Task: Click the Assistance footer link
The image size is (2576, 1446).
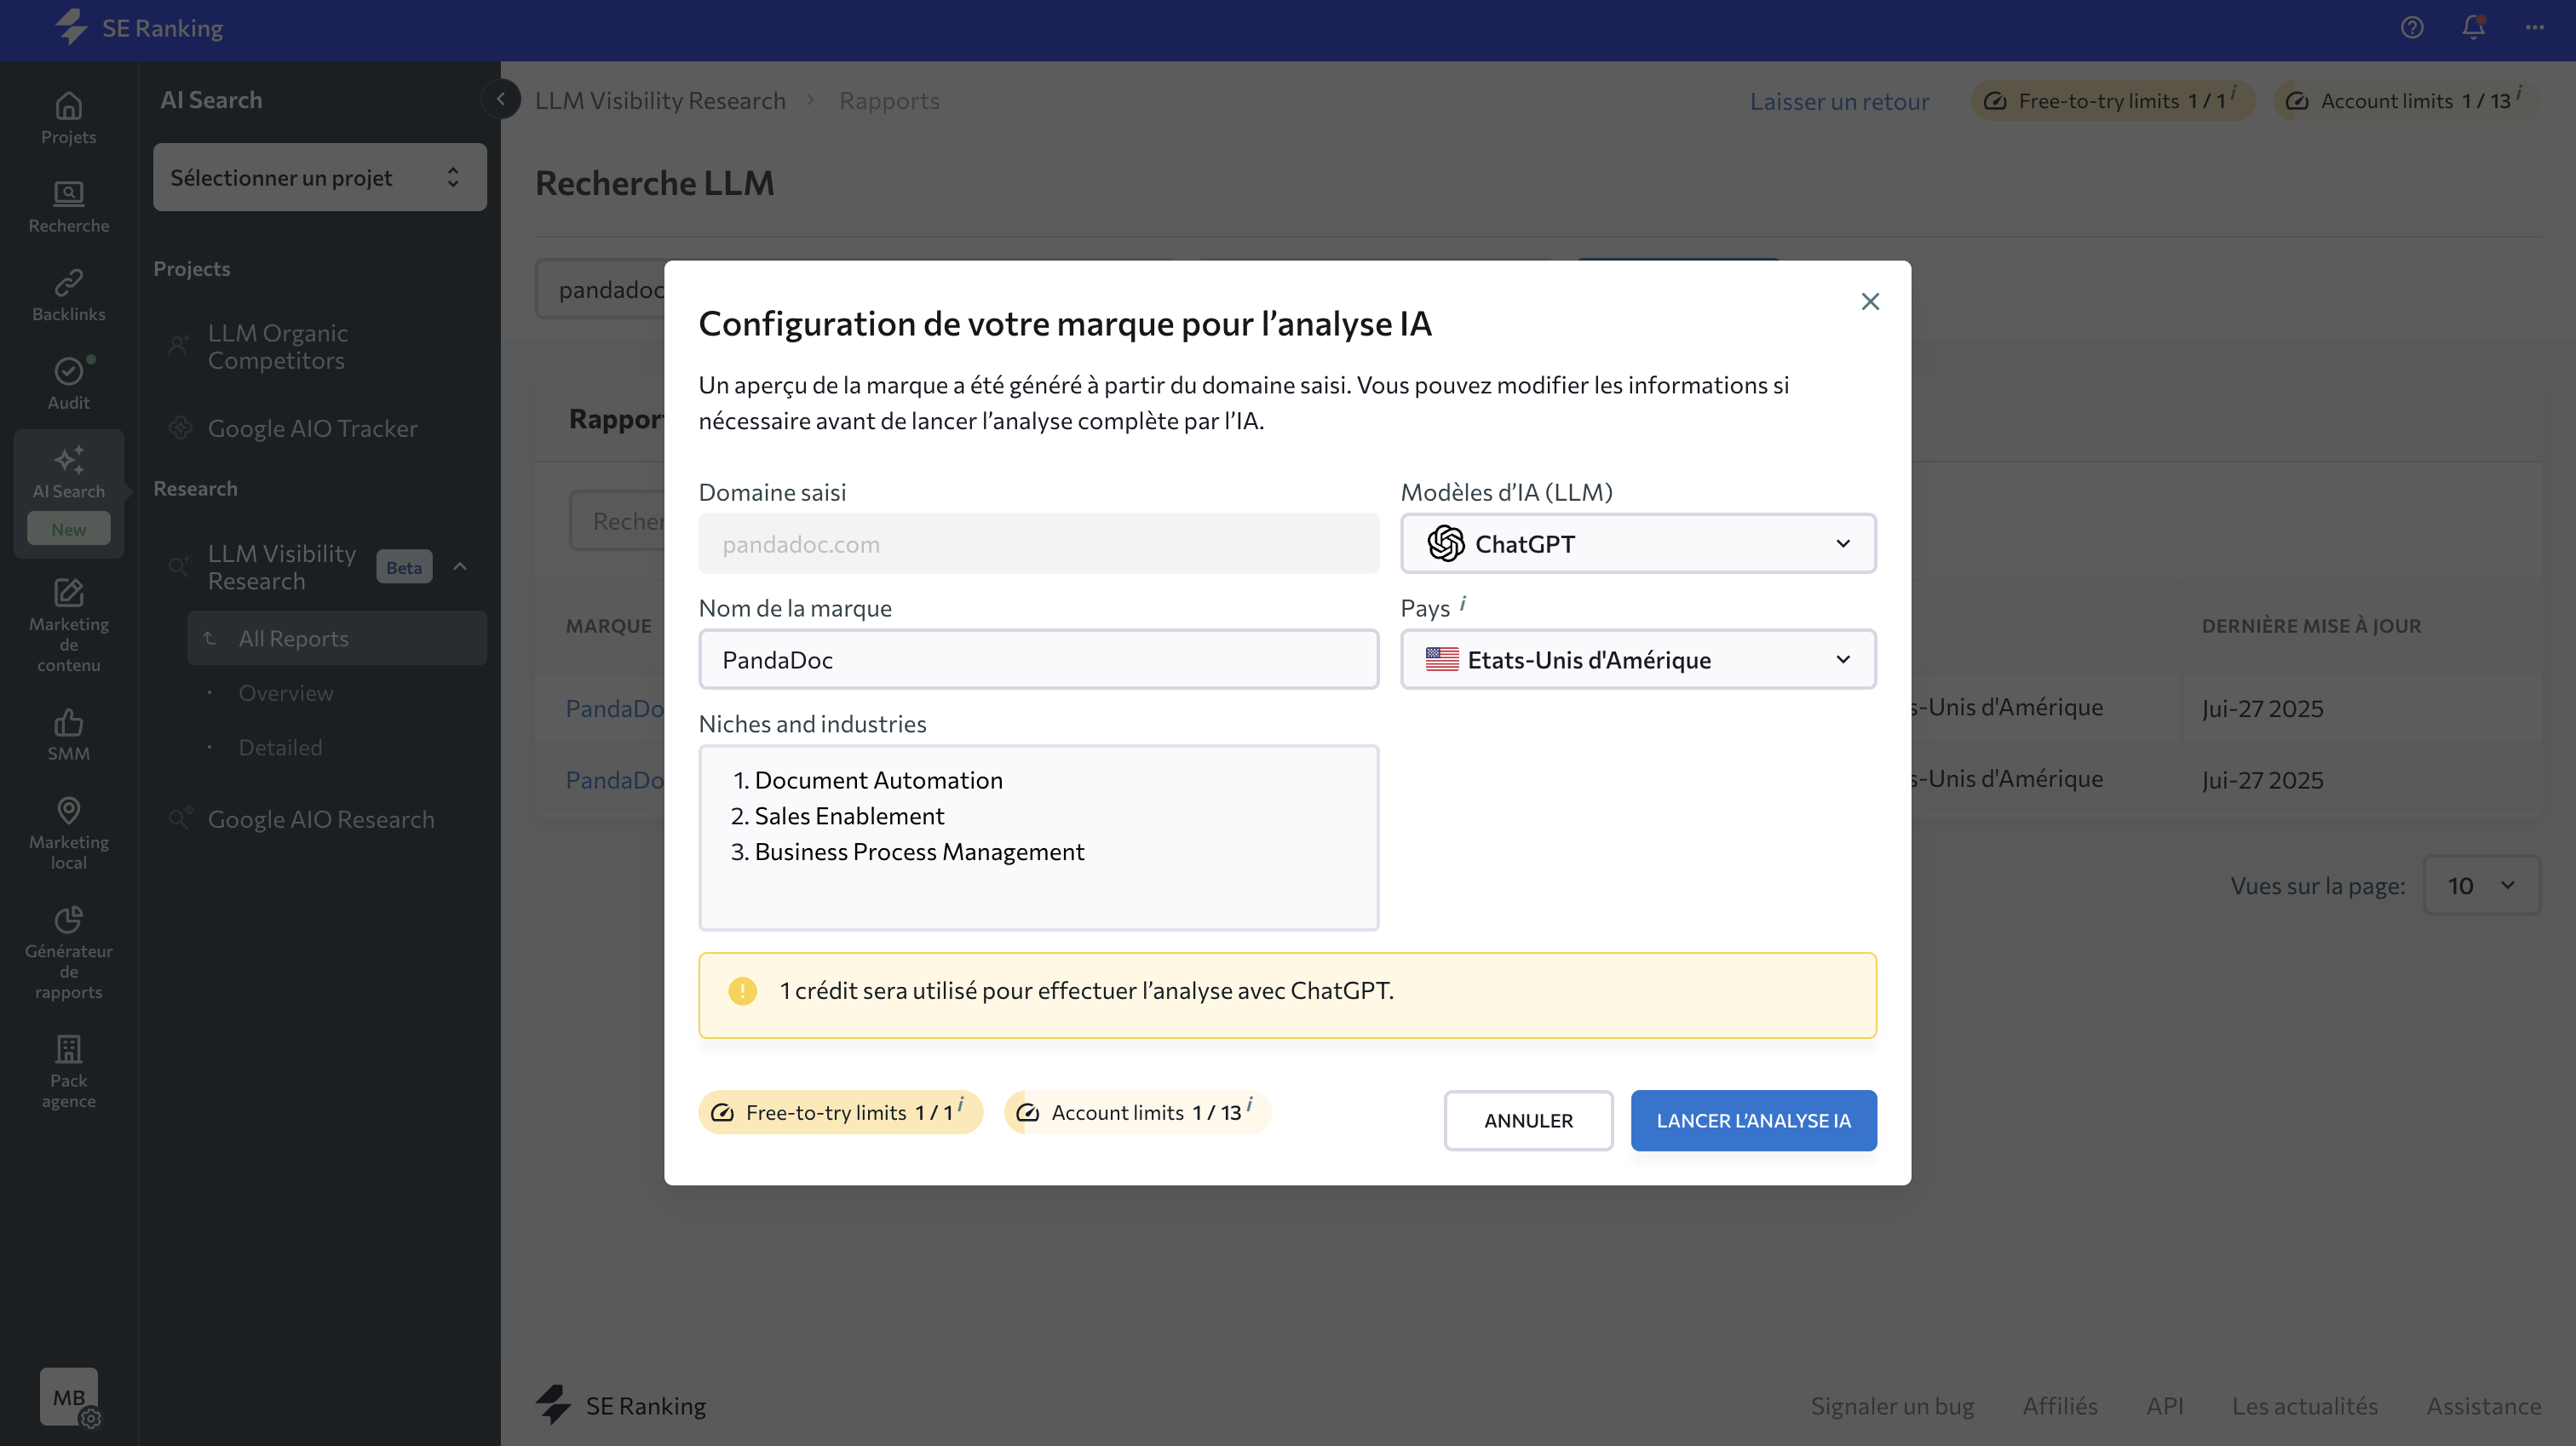Action: 2483,1405
